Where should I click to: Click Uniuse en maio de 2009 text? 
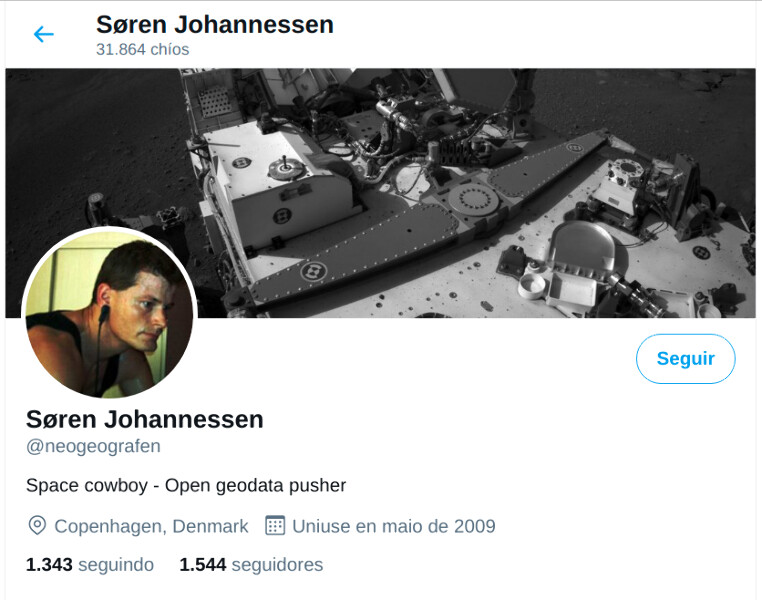pos(394,526)
